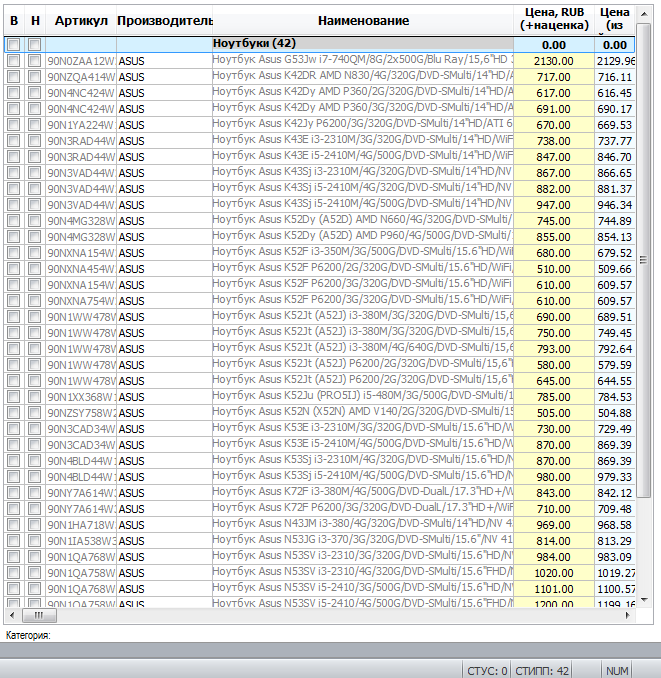Click the price cell 980.00
The height and width of the screenshot is (678, 661).
click(x=554, y=477)
